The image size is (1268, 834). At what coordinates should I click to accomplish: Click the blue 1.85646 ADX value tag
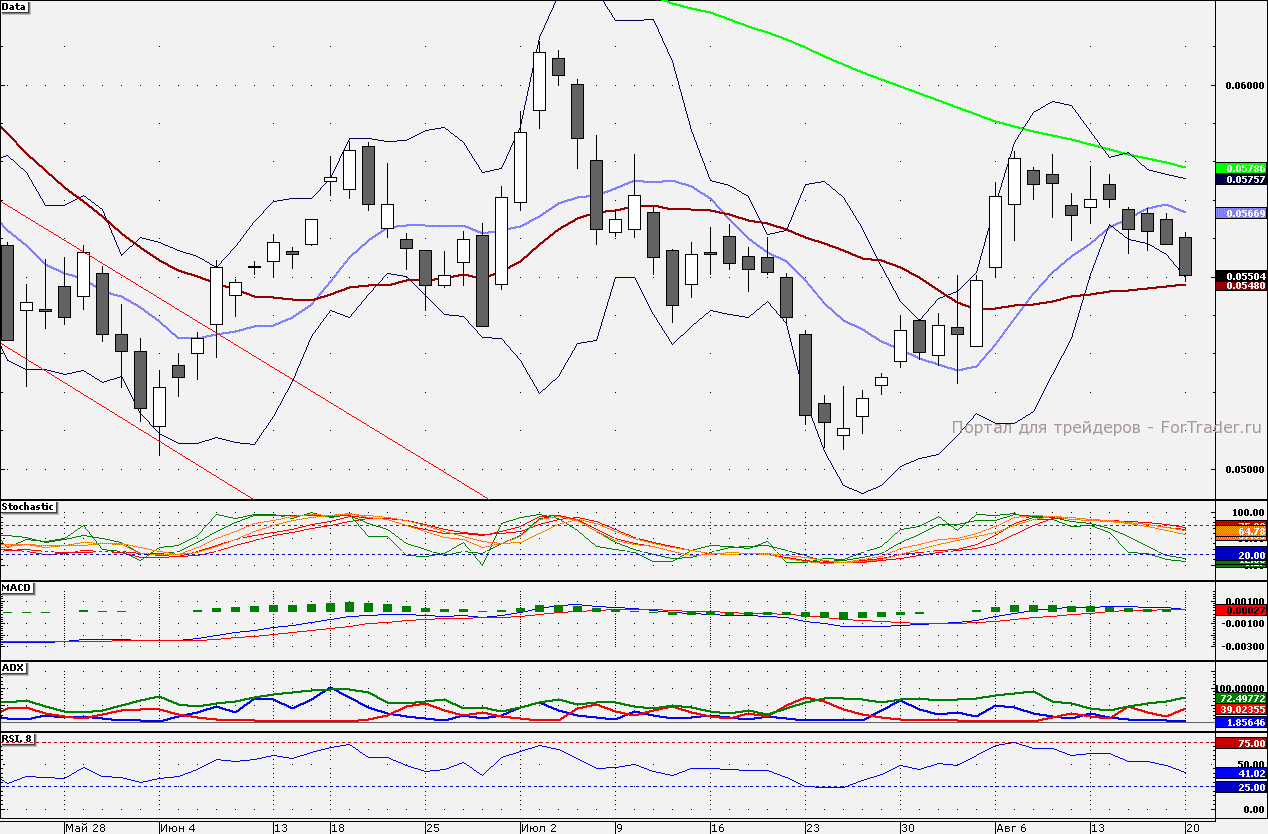1241,722
